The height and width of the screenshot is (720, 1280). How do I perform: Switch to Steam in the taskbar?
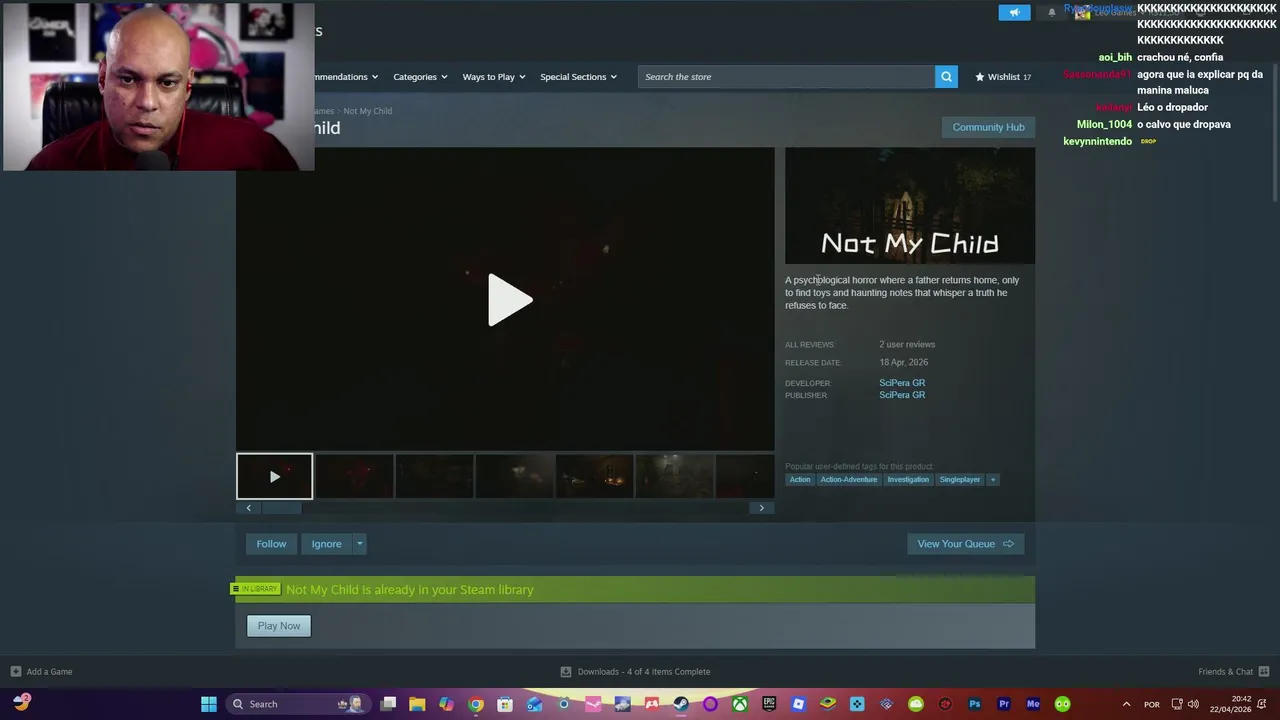tap(681, 704)
